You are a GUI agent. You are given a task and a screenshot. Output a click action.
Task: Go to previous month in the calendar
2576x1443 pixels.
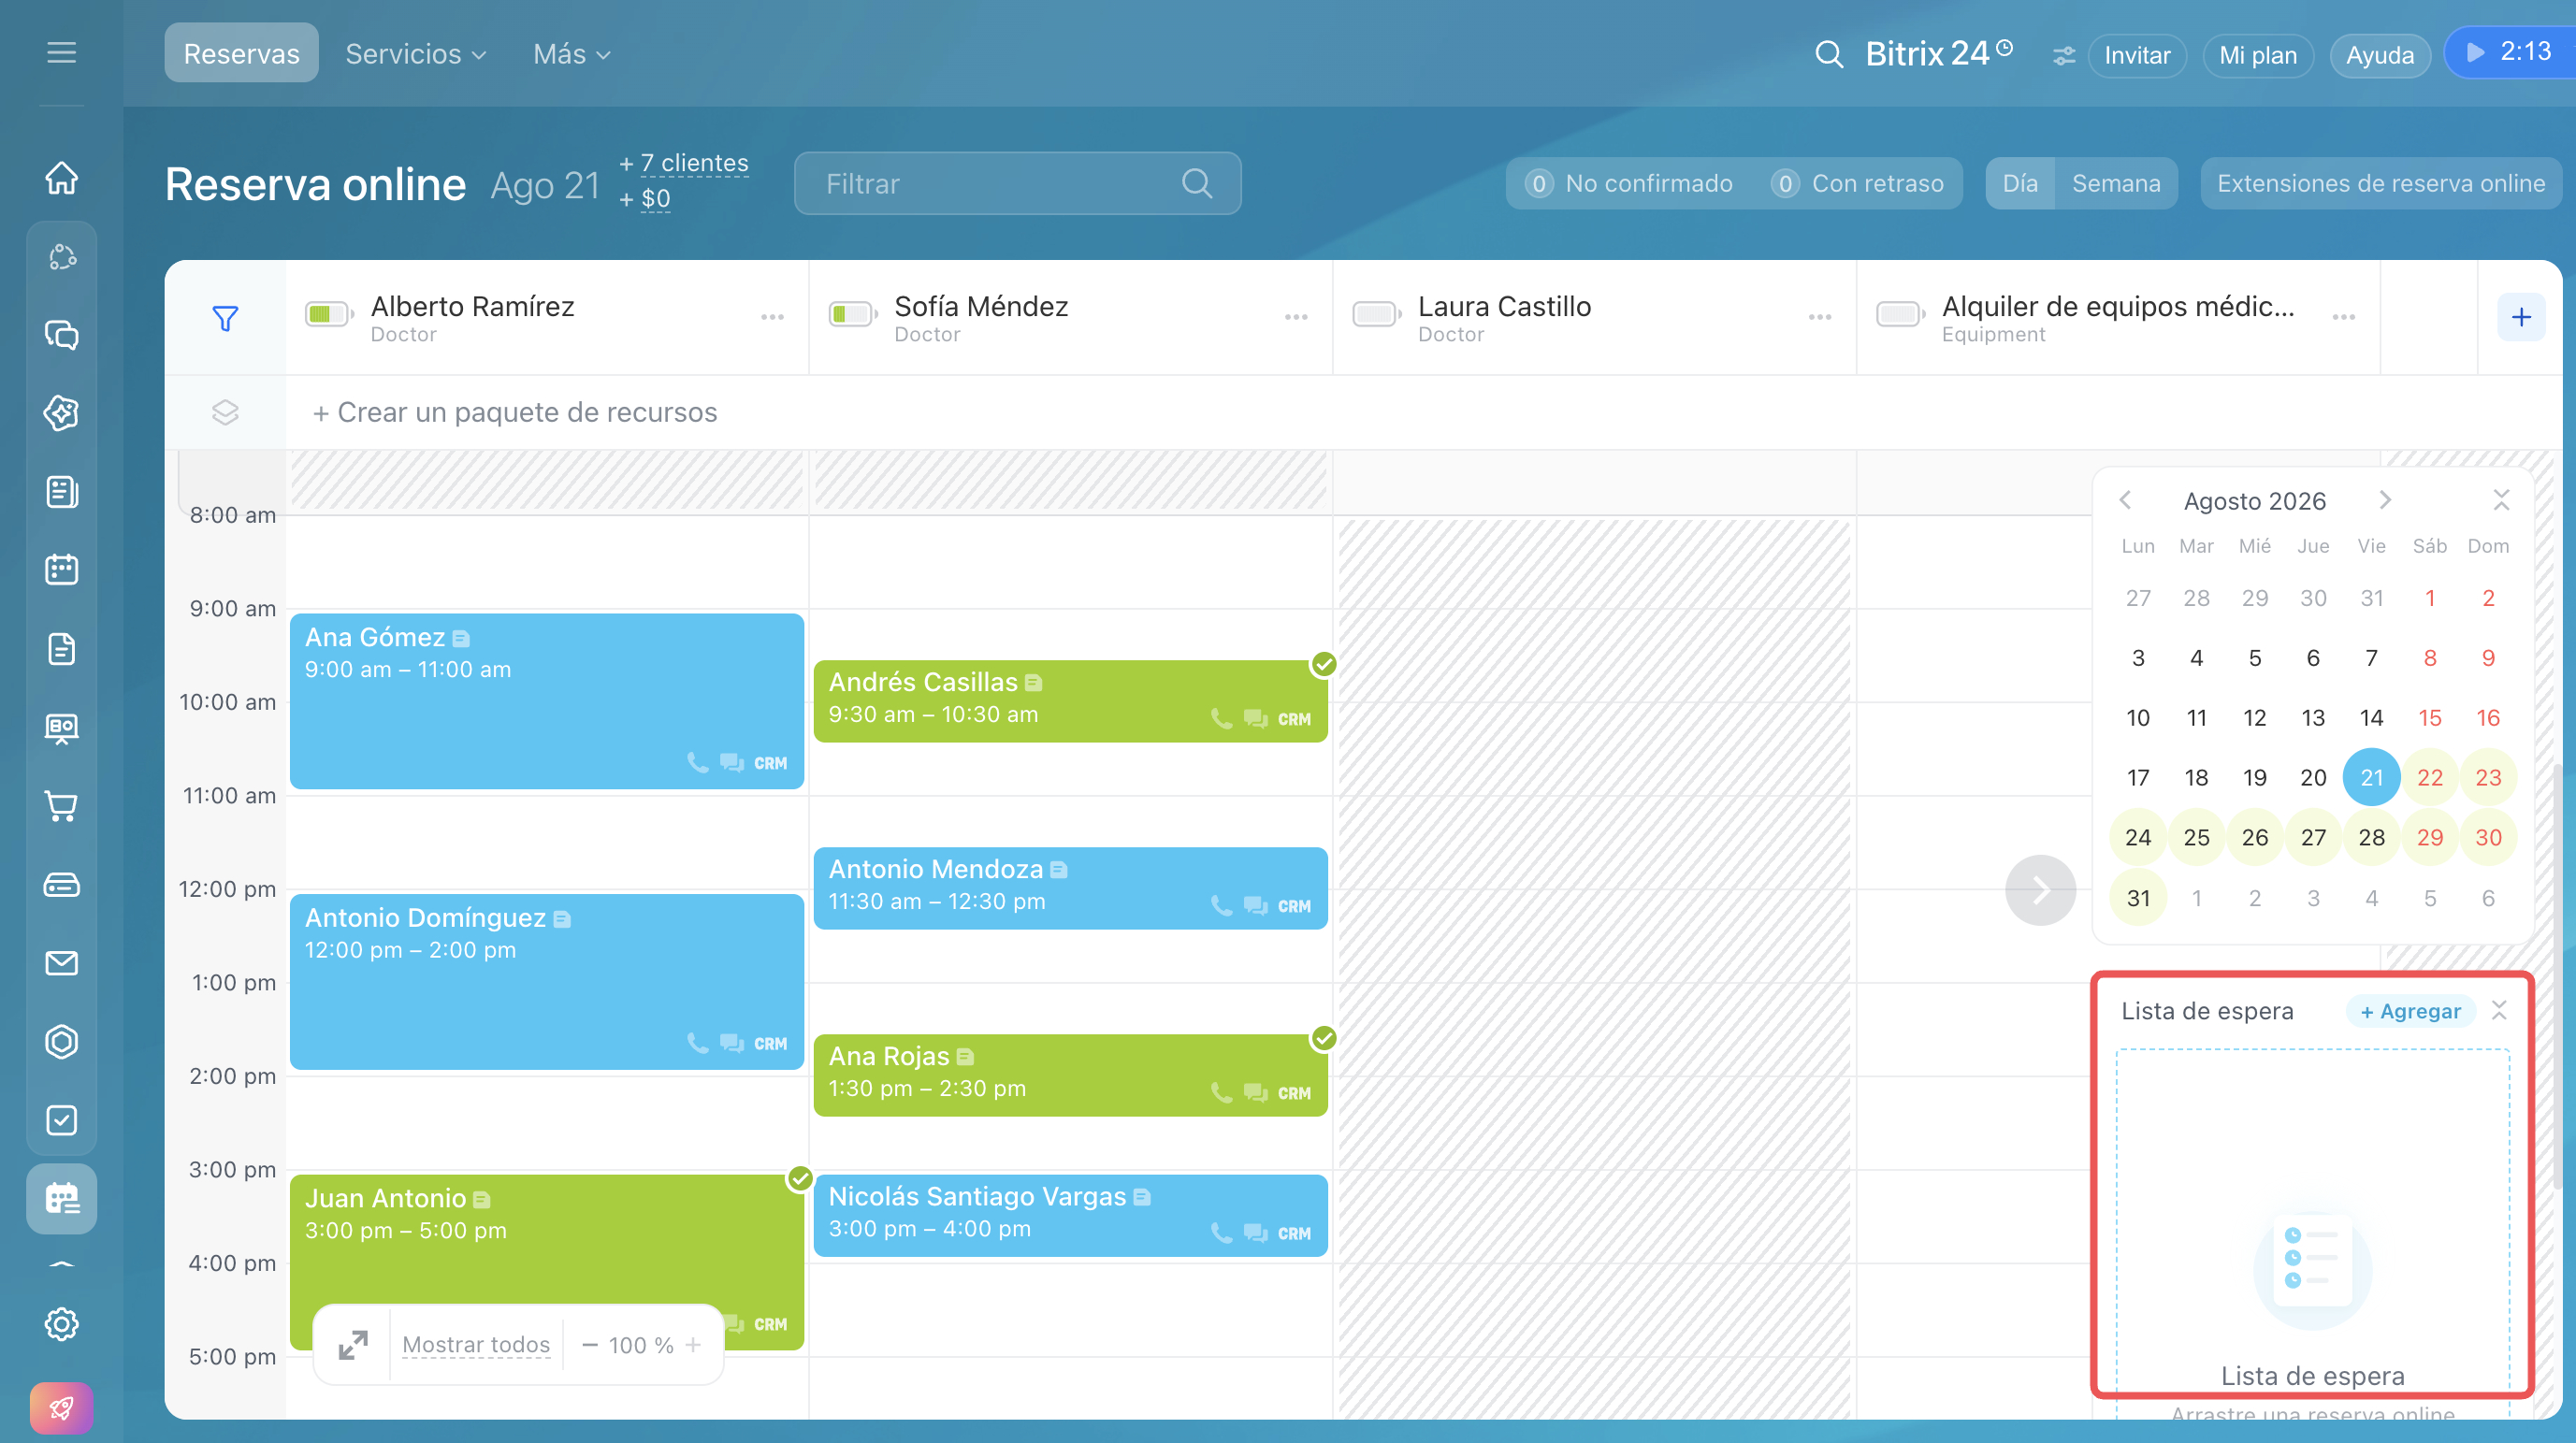(2126, 500)
